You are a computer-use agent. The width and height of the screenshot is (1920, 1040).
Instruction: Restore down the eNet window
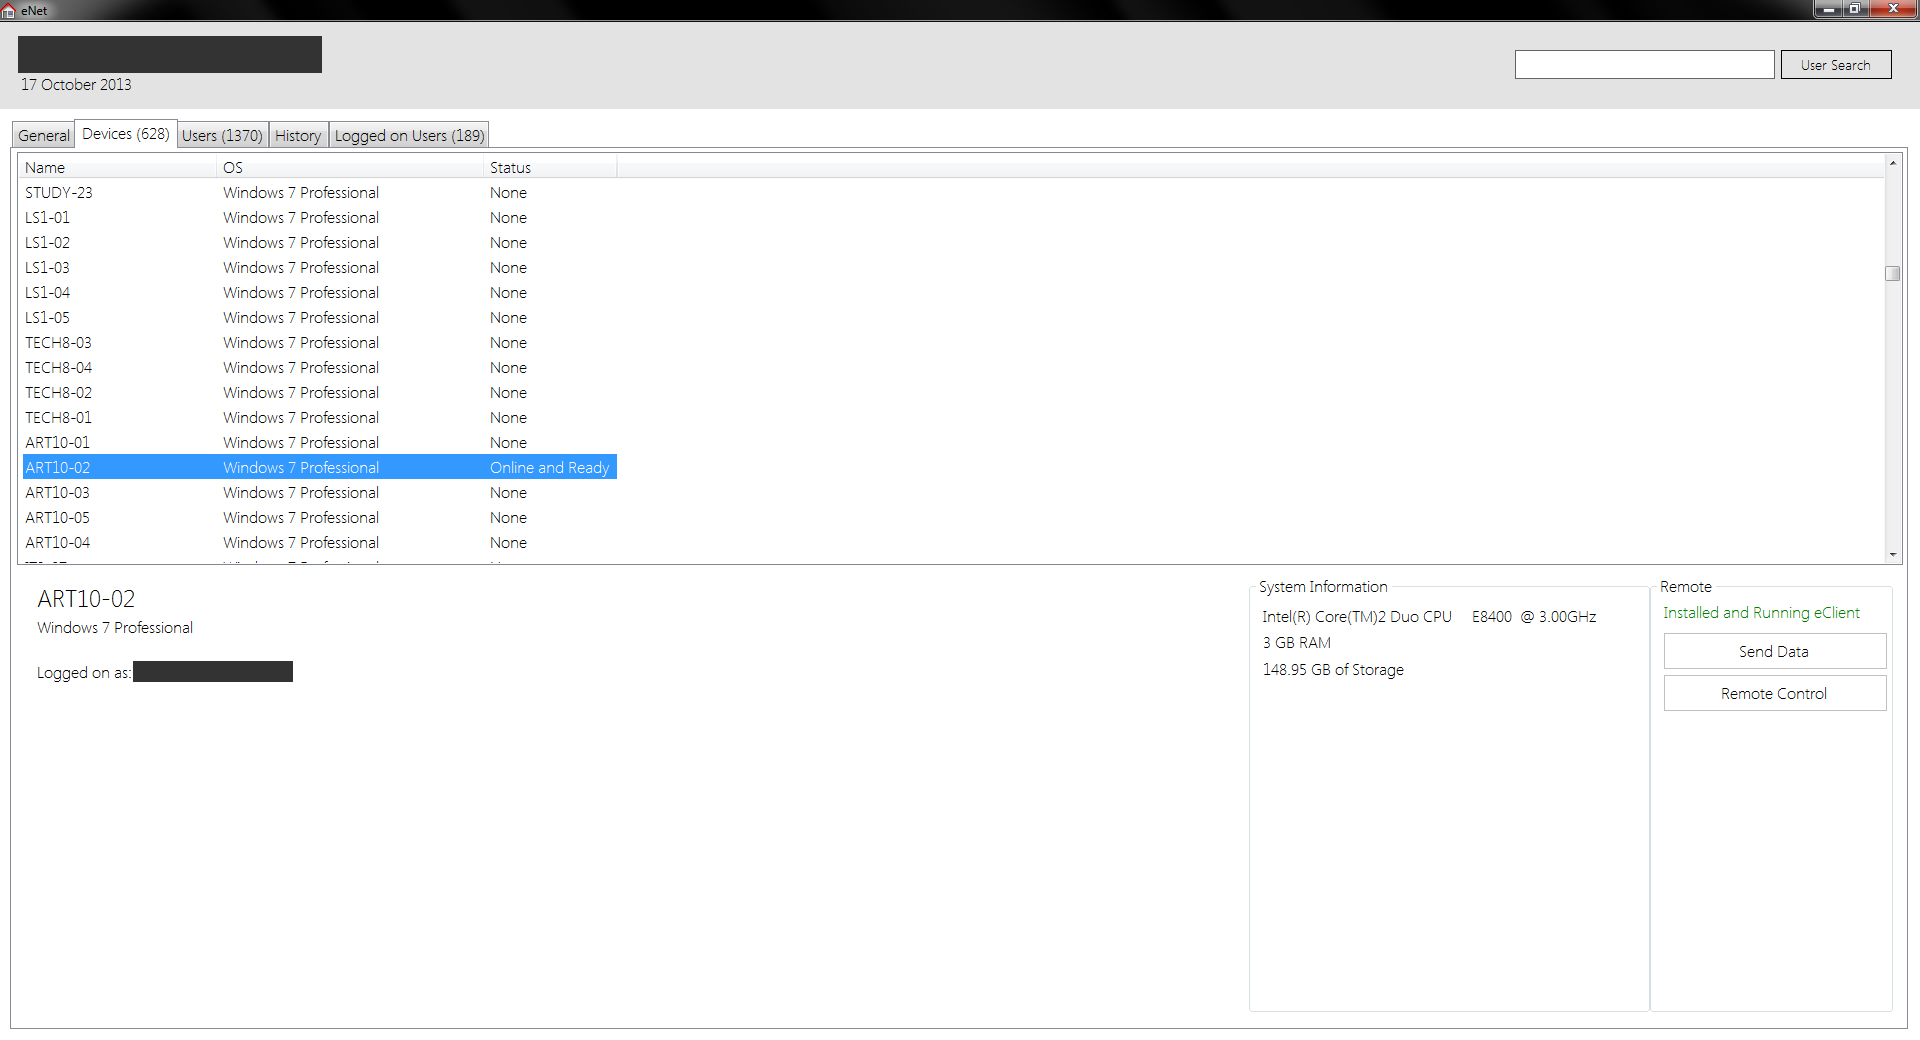pyautogui.click(x=1855, y=9)
